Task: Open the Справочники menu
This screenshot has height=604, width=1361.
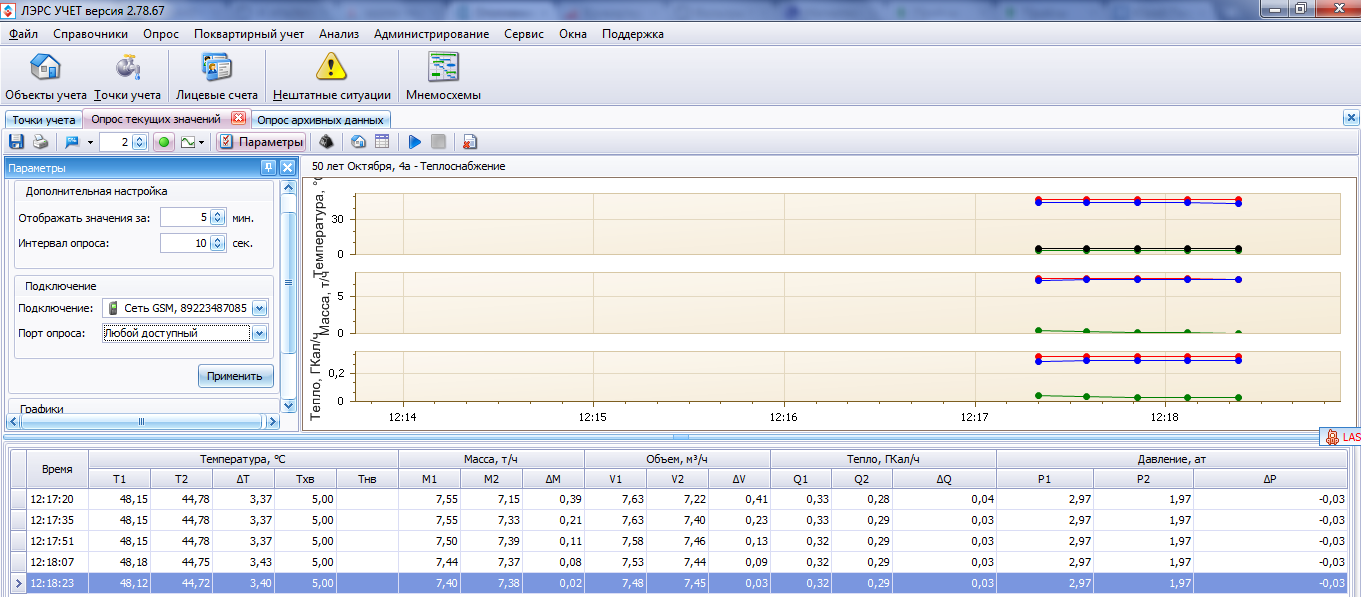Action: [91, 33]
